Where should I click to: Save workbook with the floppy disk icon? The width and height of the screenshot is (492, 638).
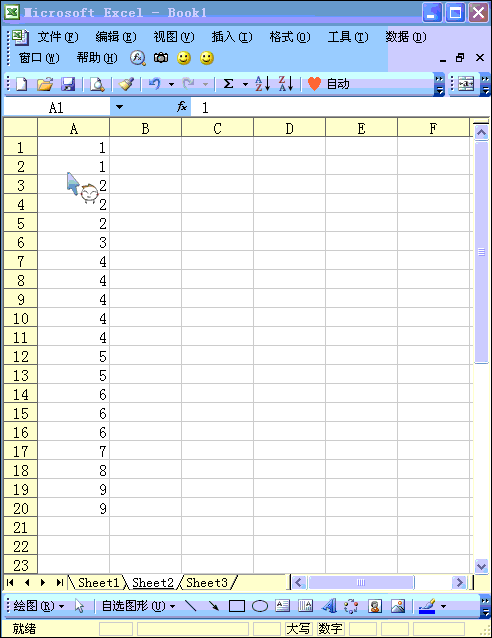coord(68,84)
